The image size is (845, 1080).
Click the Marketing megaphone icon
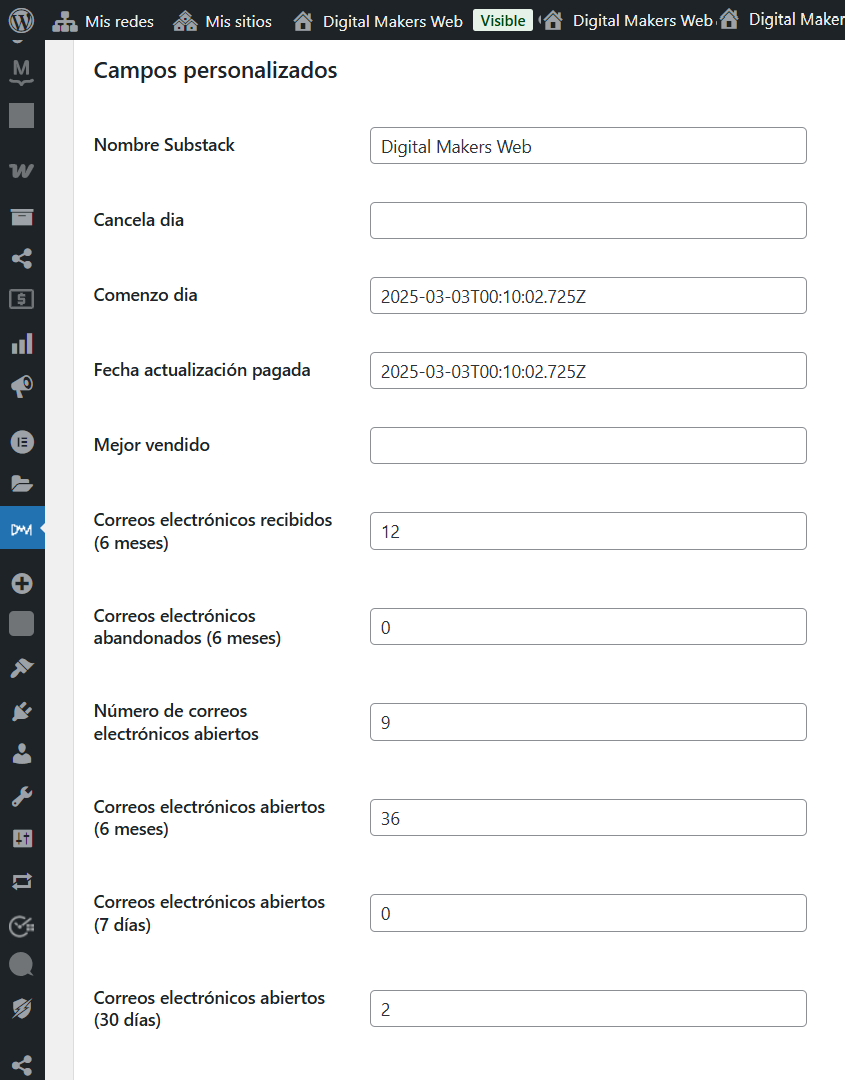22,387
